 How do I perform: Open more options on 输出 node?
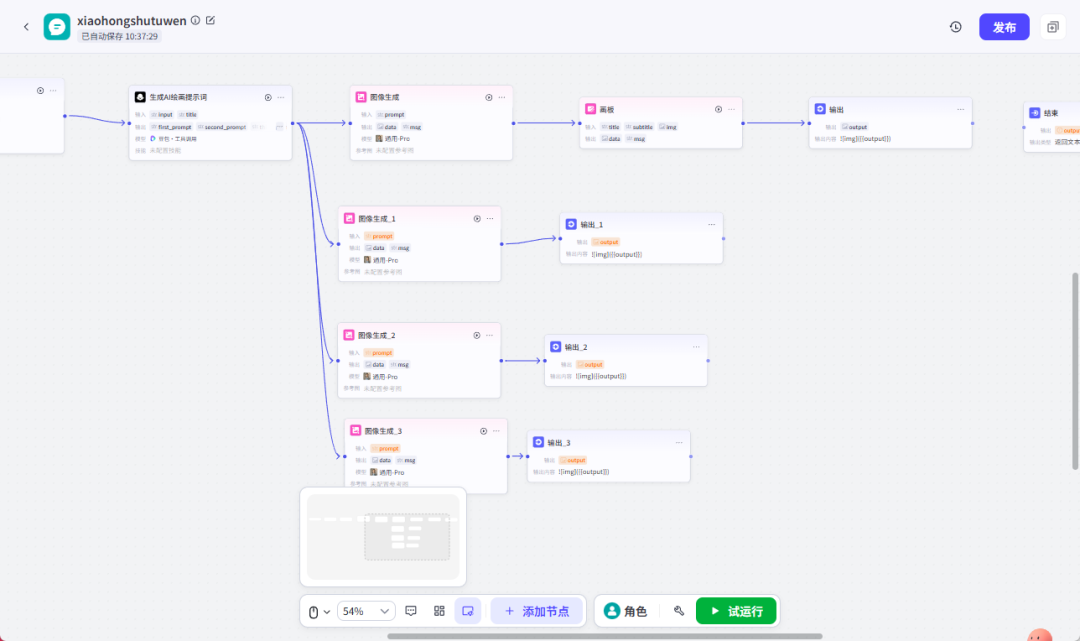(x=960, y=109)
